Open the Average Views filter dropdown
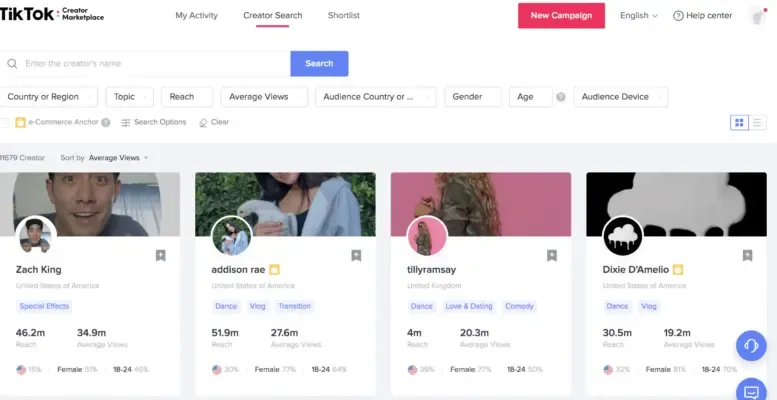Screen dimensions: 777x400 tap(264, 97)
